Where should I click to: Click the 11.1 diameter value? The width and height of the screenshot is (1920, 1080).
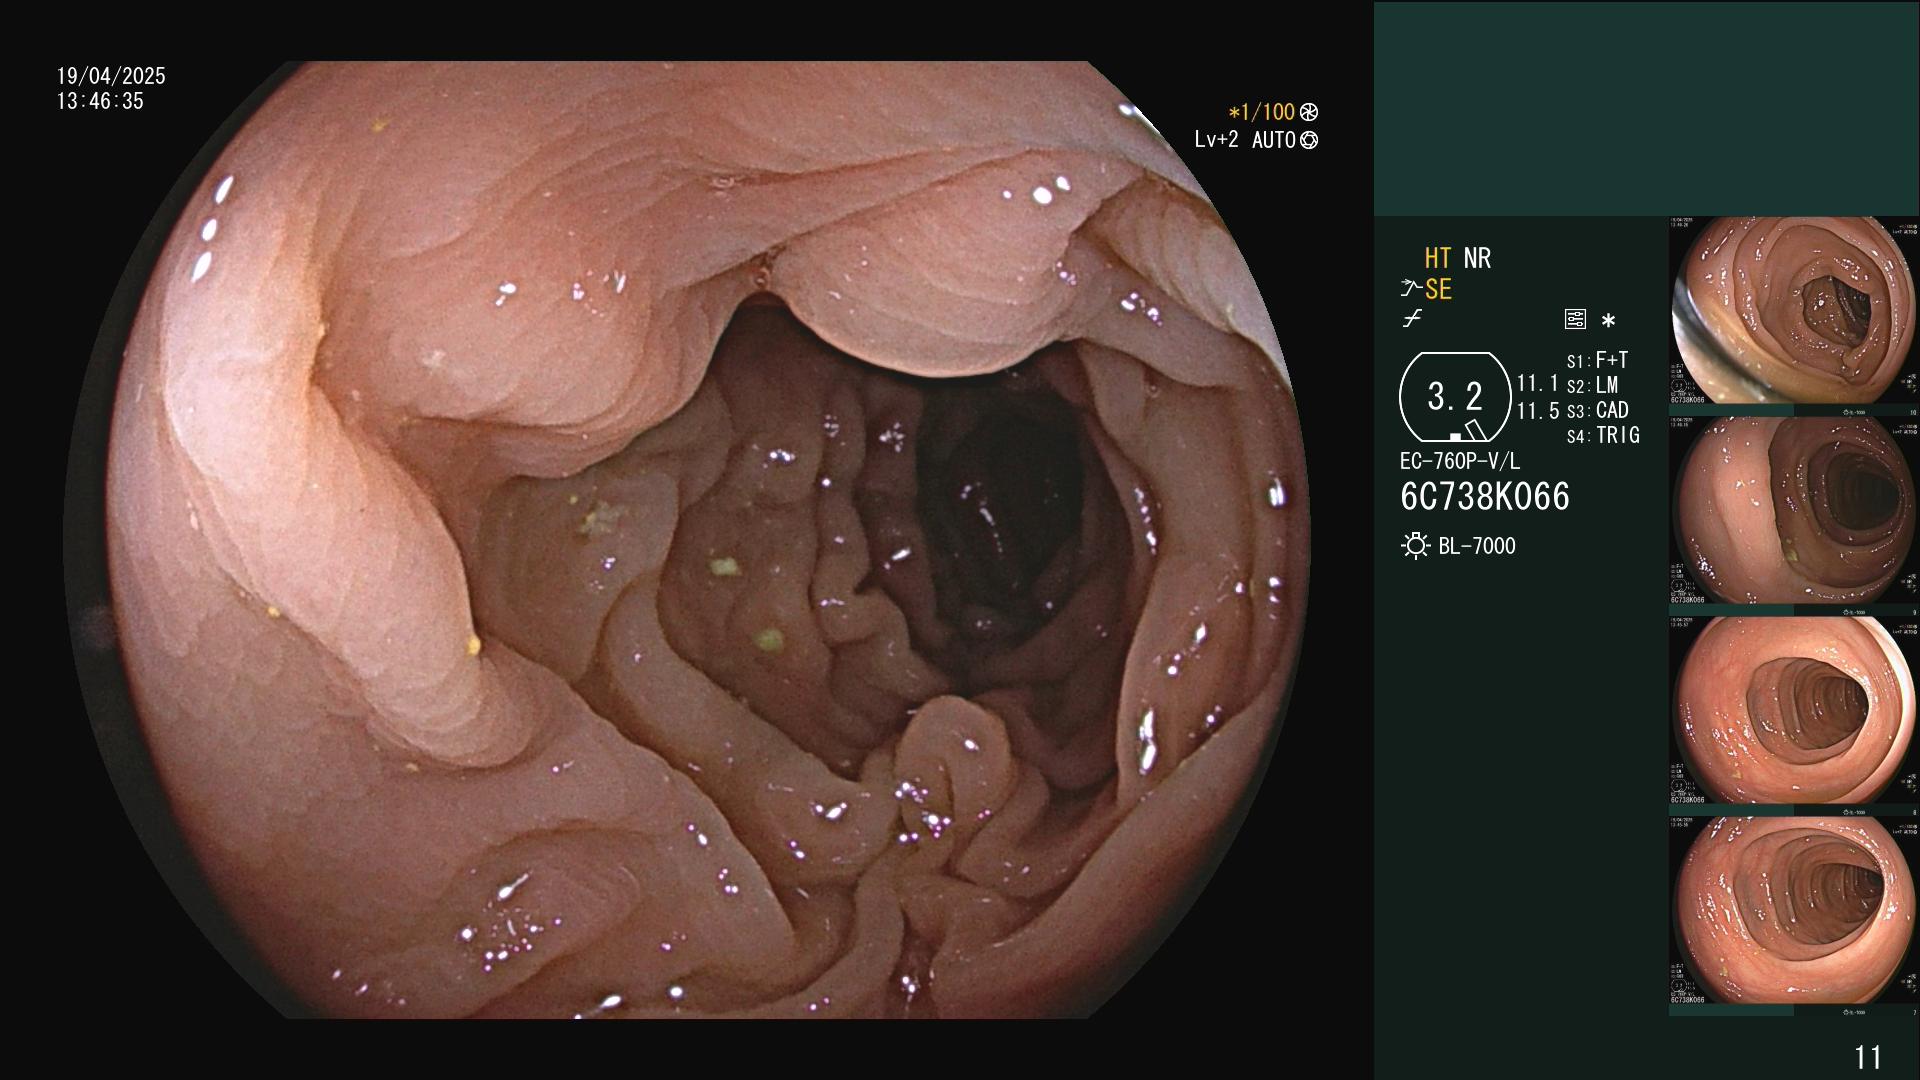pos(1538,383)
